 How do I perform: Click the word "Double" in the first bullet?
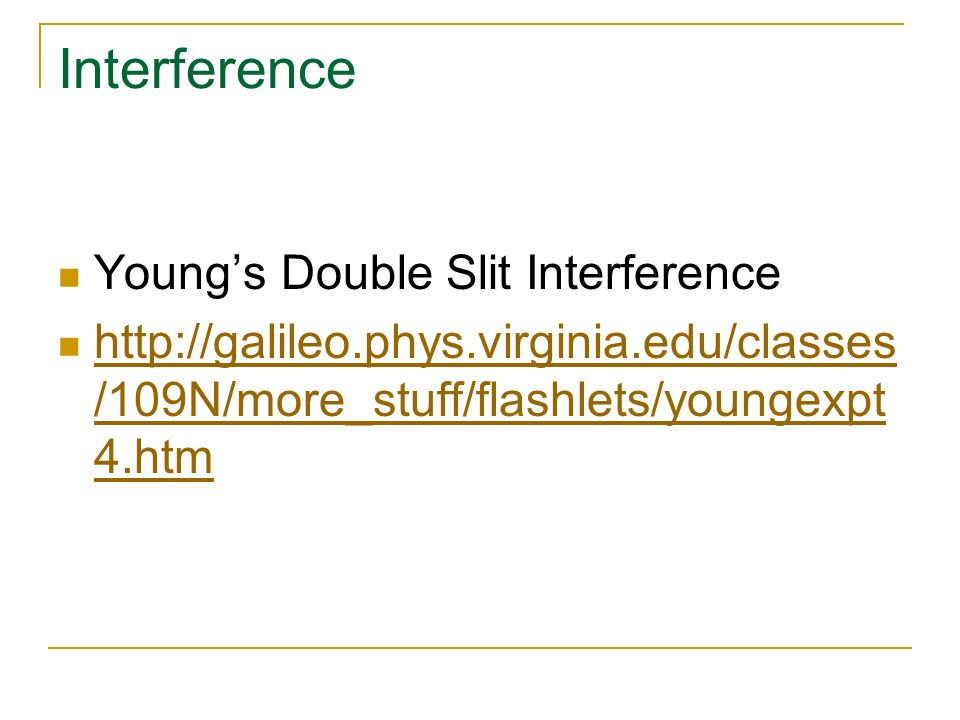[x=356, y=272]
